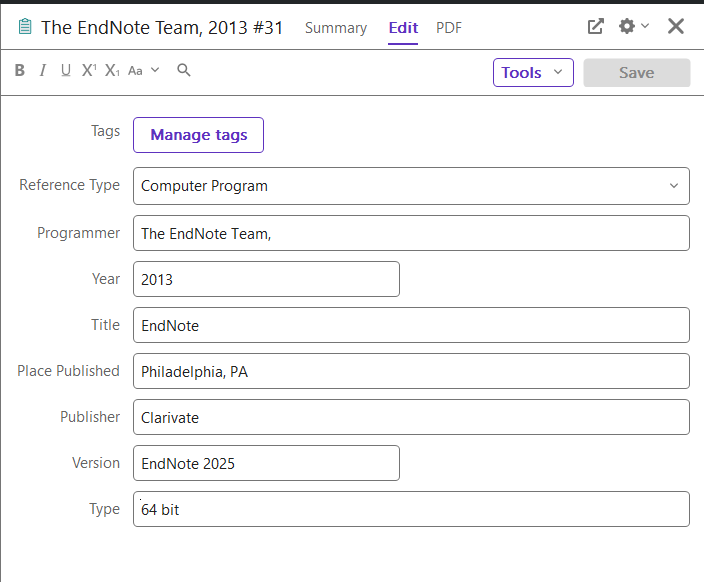Click the Place Published field
Viewport: 704px width, 582px height.
[411, 371]
